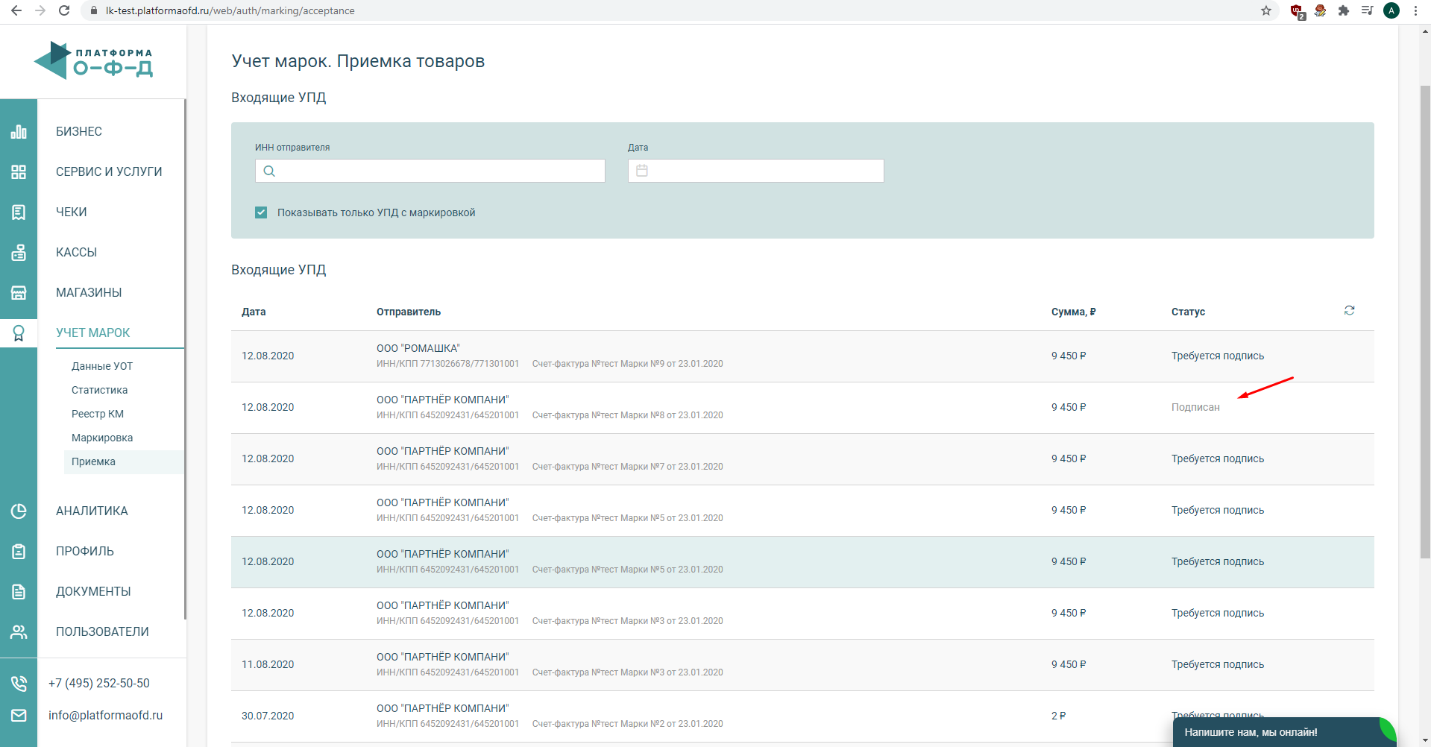Viewport: 1431px width, 747px height.
Task: Open the Бизнес chart icon in sidebar
Action: click(x=18, y=131)
